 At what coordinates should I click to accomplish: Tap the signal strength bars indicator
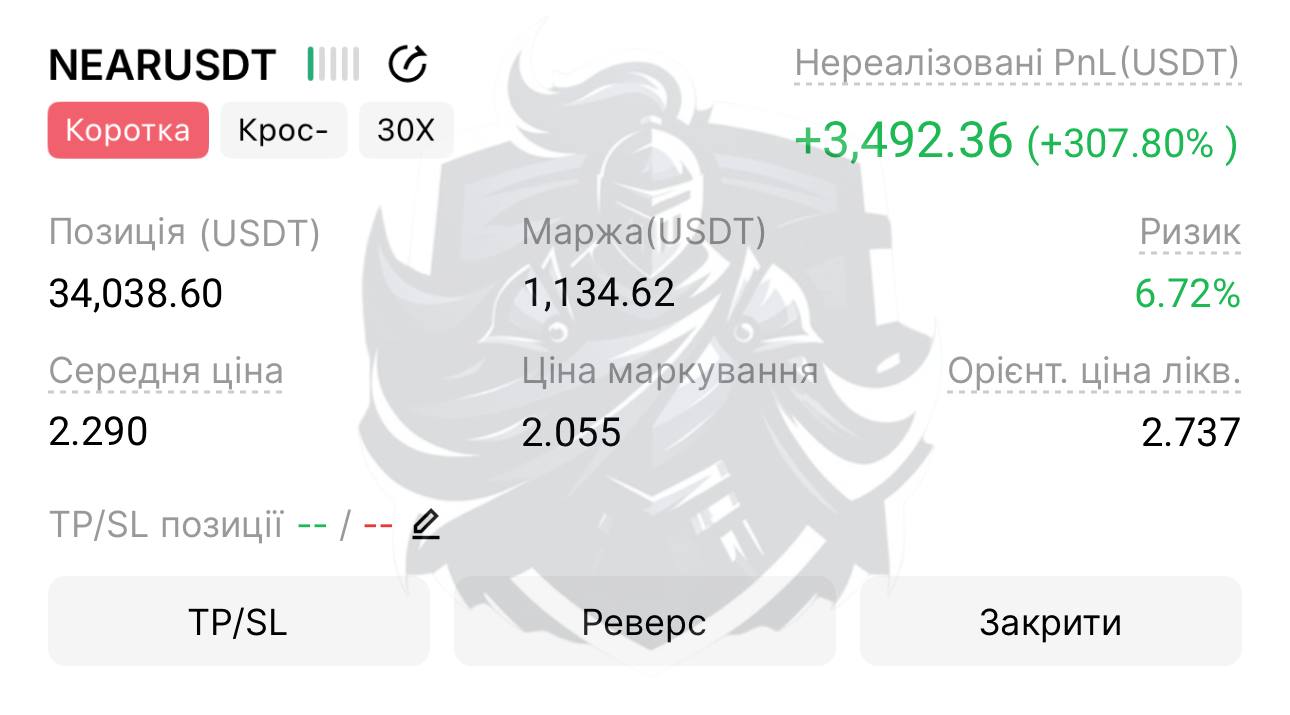(x=334, y=65)
